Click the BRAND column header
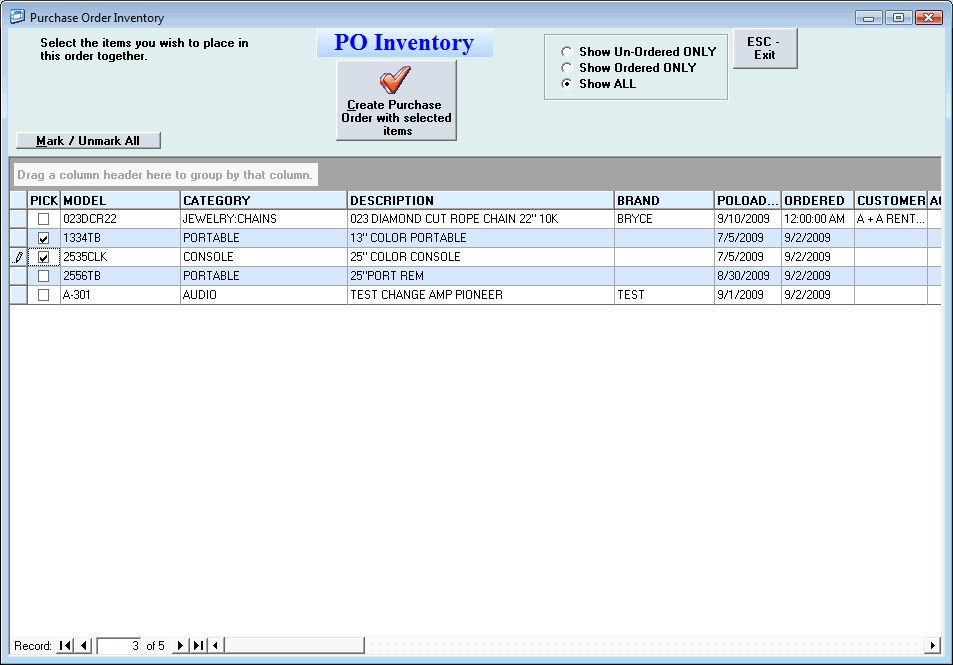 coord(663,201)
